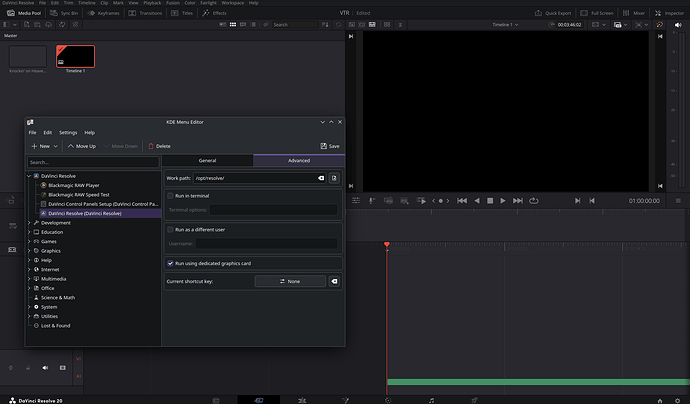The image size is (690, 404).
Task: Click the red timeline playhead marker
Action: 387,245
